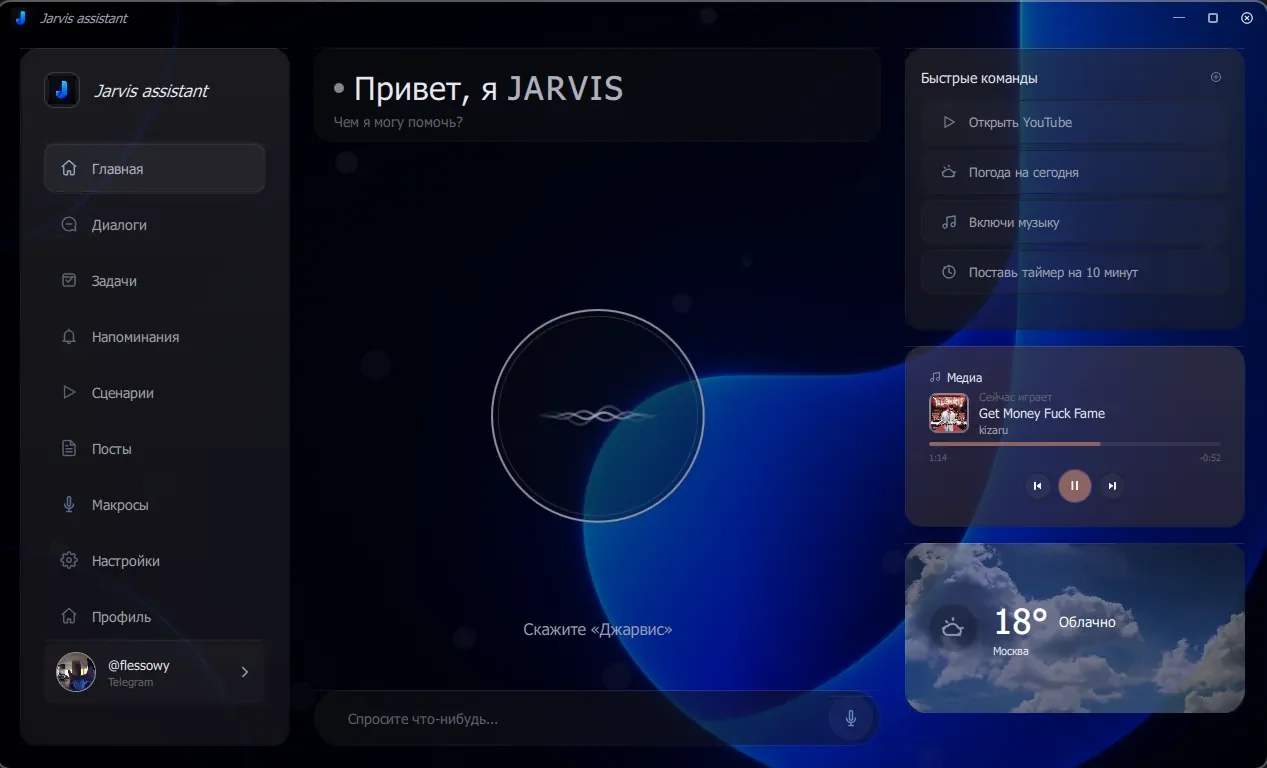
Task: Open the Диалоги chat bubble icon
Action: (x=69, y=225)
